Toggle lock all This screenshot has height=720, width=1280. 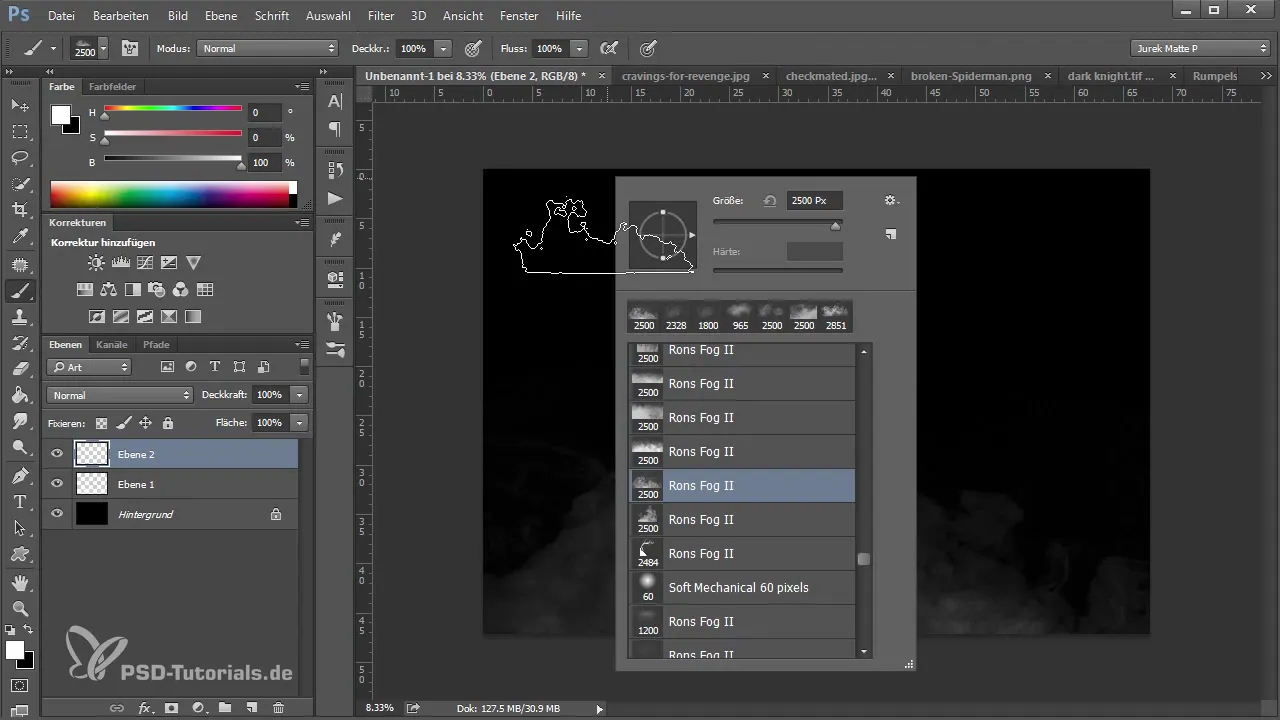[167, 423]
